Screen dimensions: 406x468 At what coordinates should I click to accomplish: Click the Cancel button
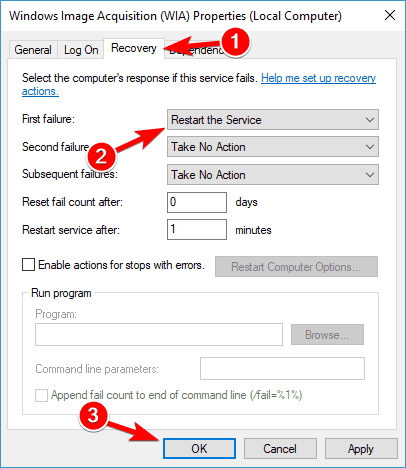point(280,449)
